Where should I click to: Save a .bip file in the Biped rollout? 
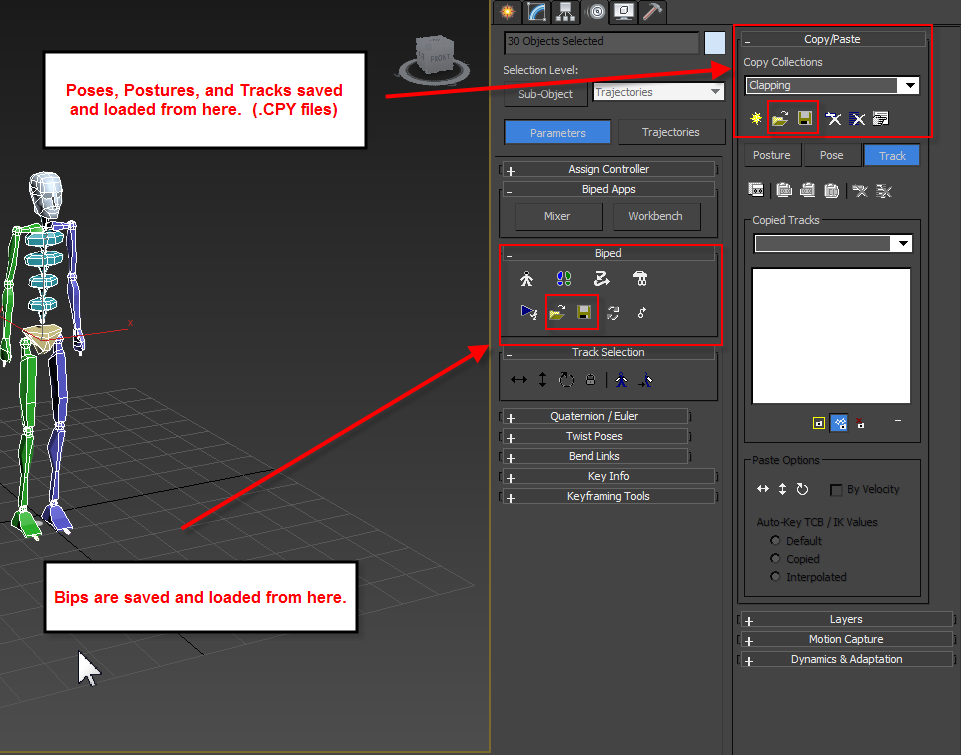click(x=584, y=313)
